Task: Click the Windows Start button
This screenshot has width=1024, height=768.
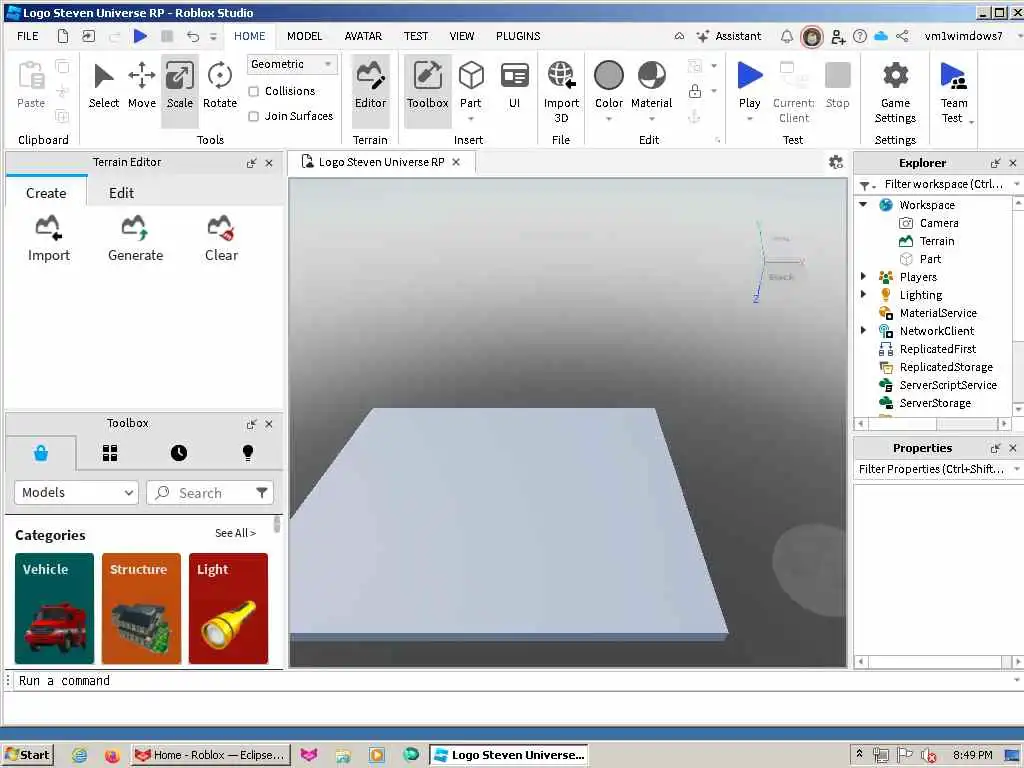Action: (27, 755)
